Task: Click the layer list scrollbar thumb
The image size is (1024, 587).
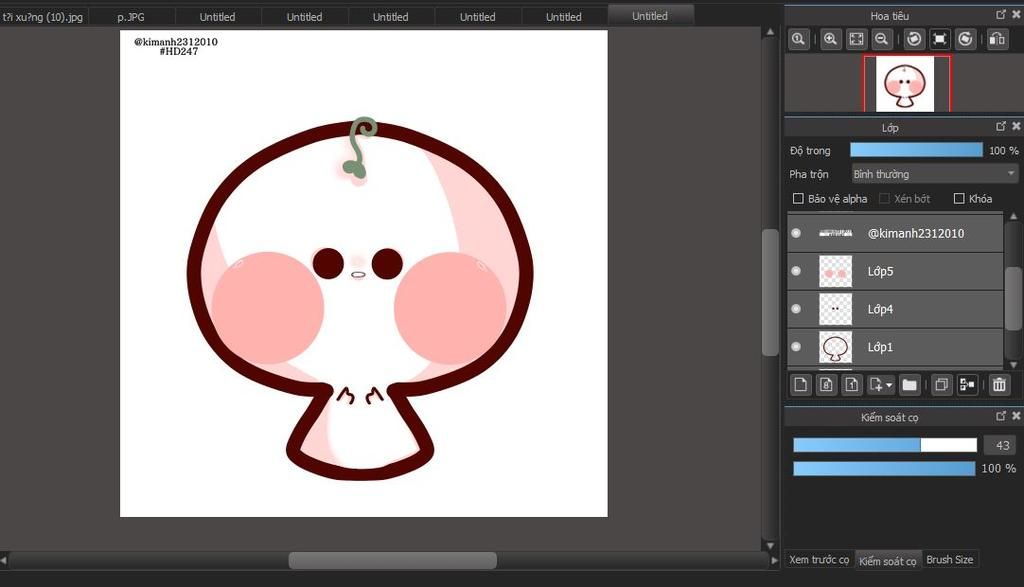Action: pos(1014,297)
